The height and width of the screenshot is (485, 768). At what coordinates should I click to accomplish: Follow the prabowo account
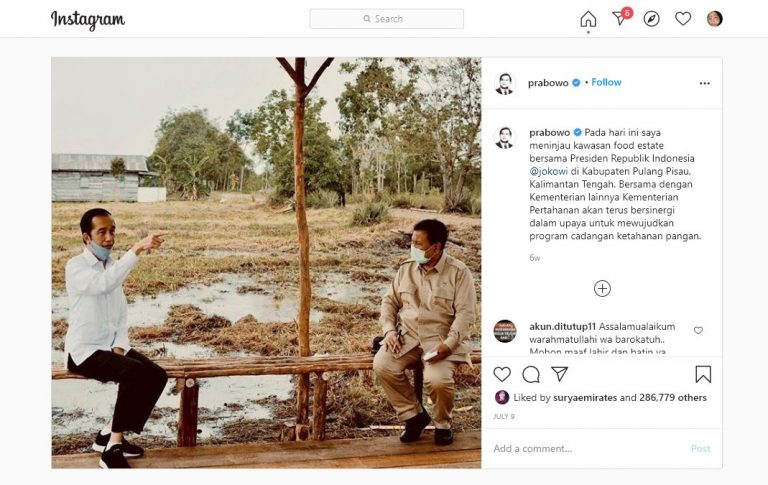[x=606, y=82]
